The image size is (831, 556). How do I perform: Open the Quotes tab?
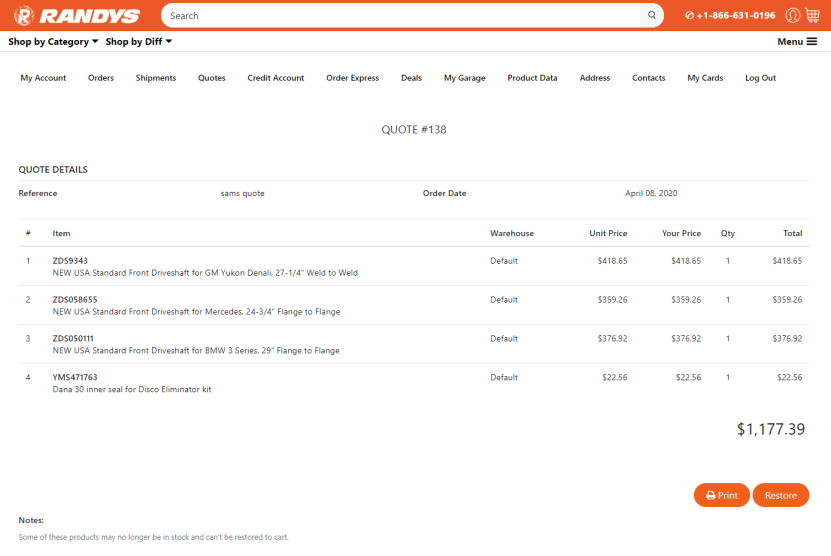[211, 78]
